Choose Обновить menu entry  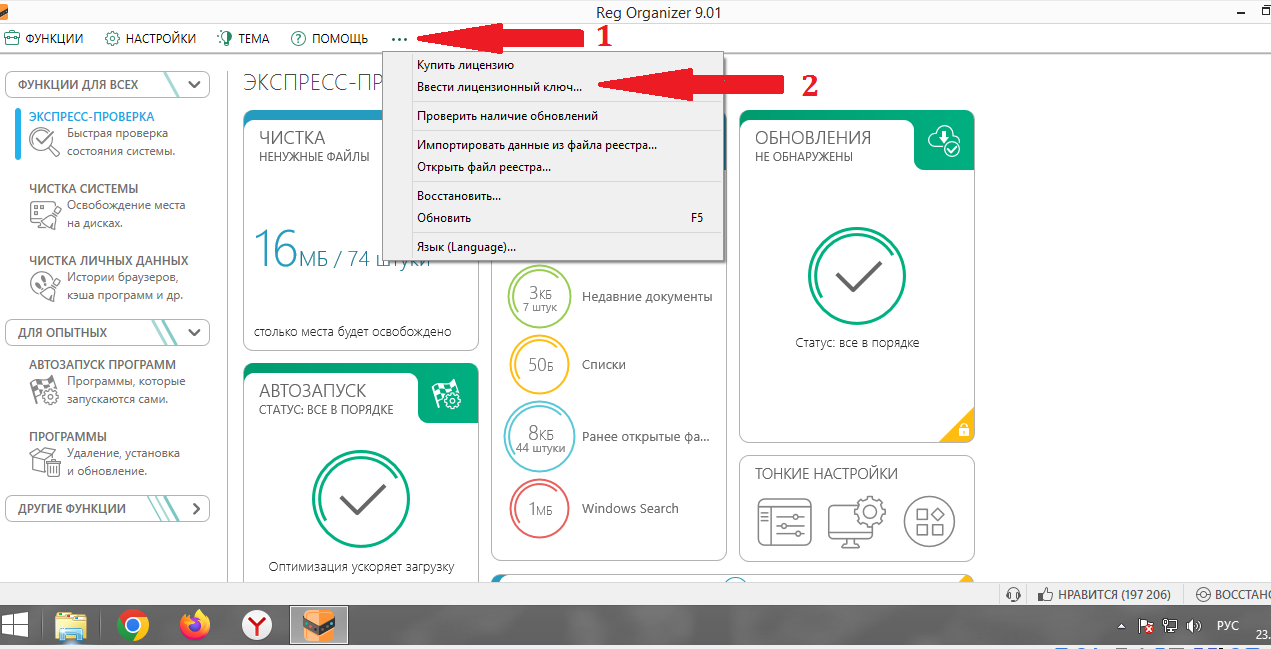coord(552,217)
